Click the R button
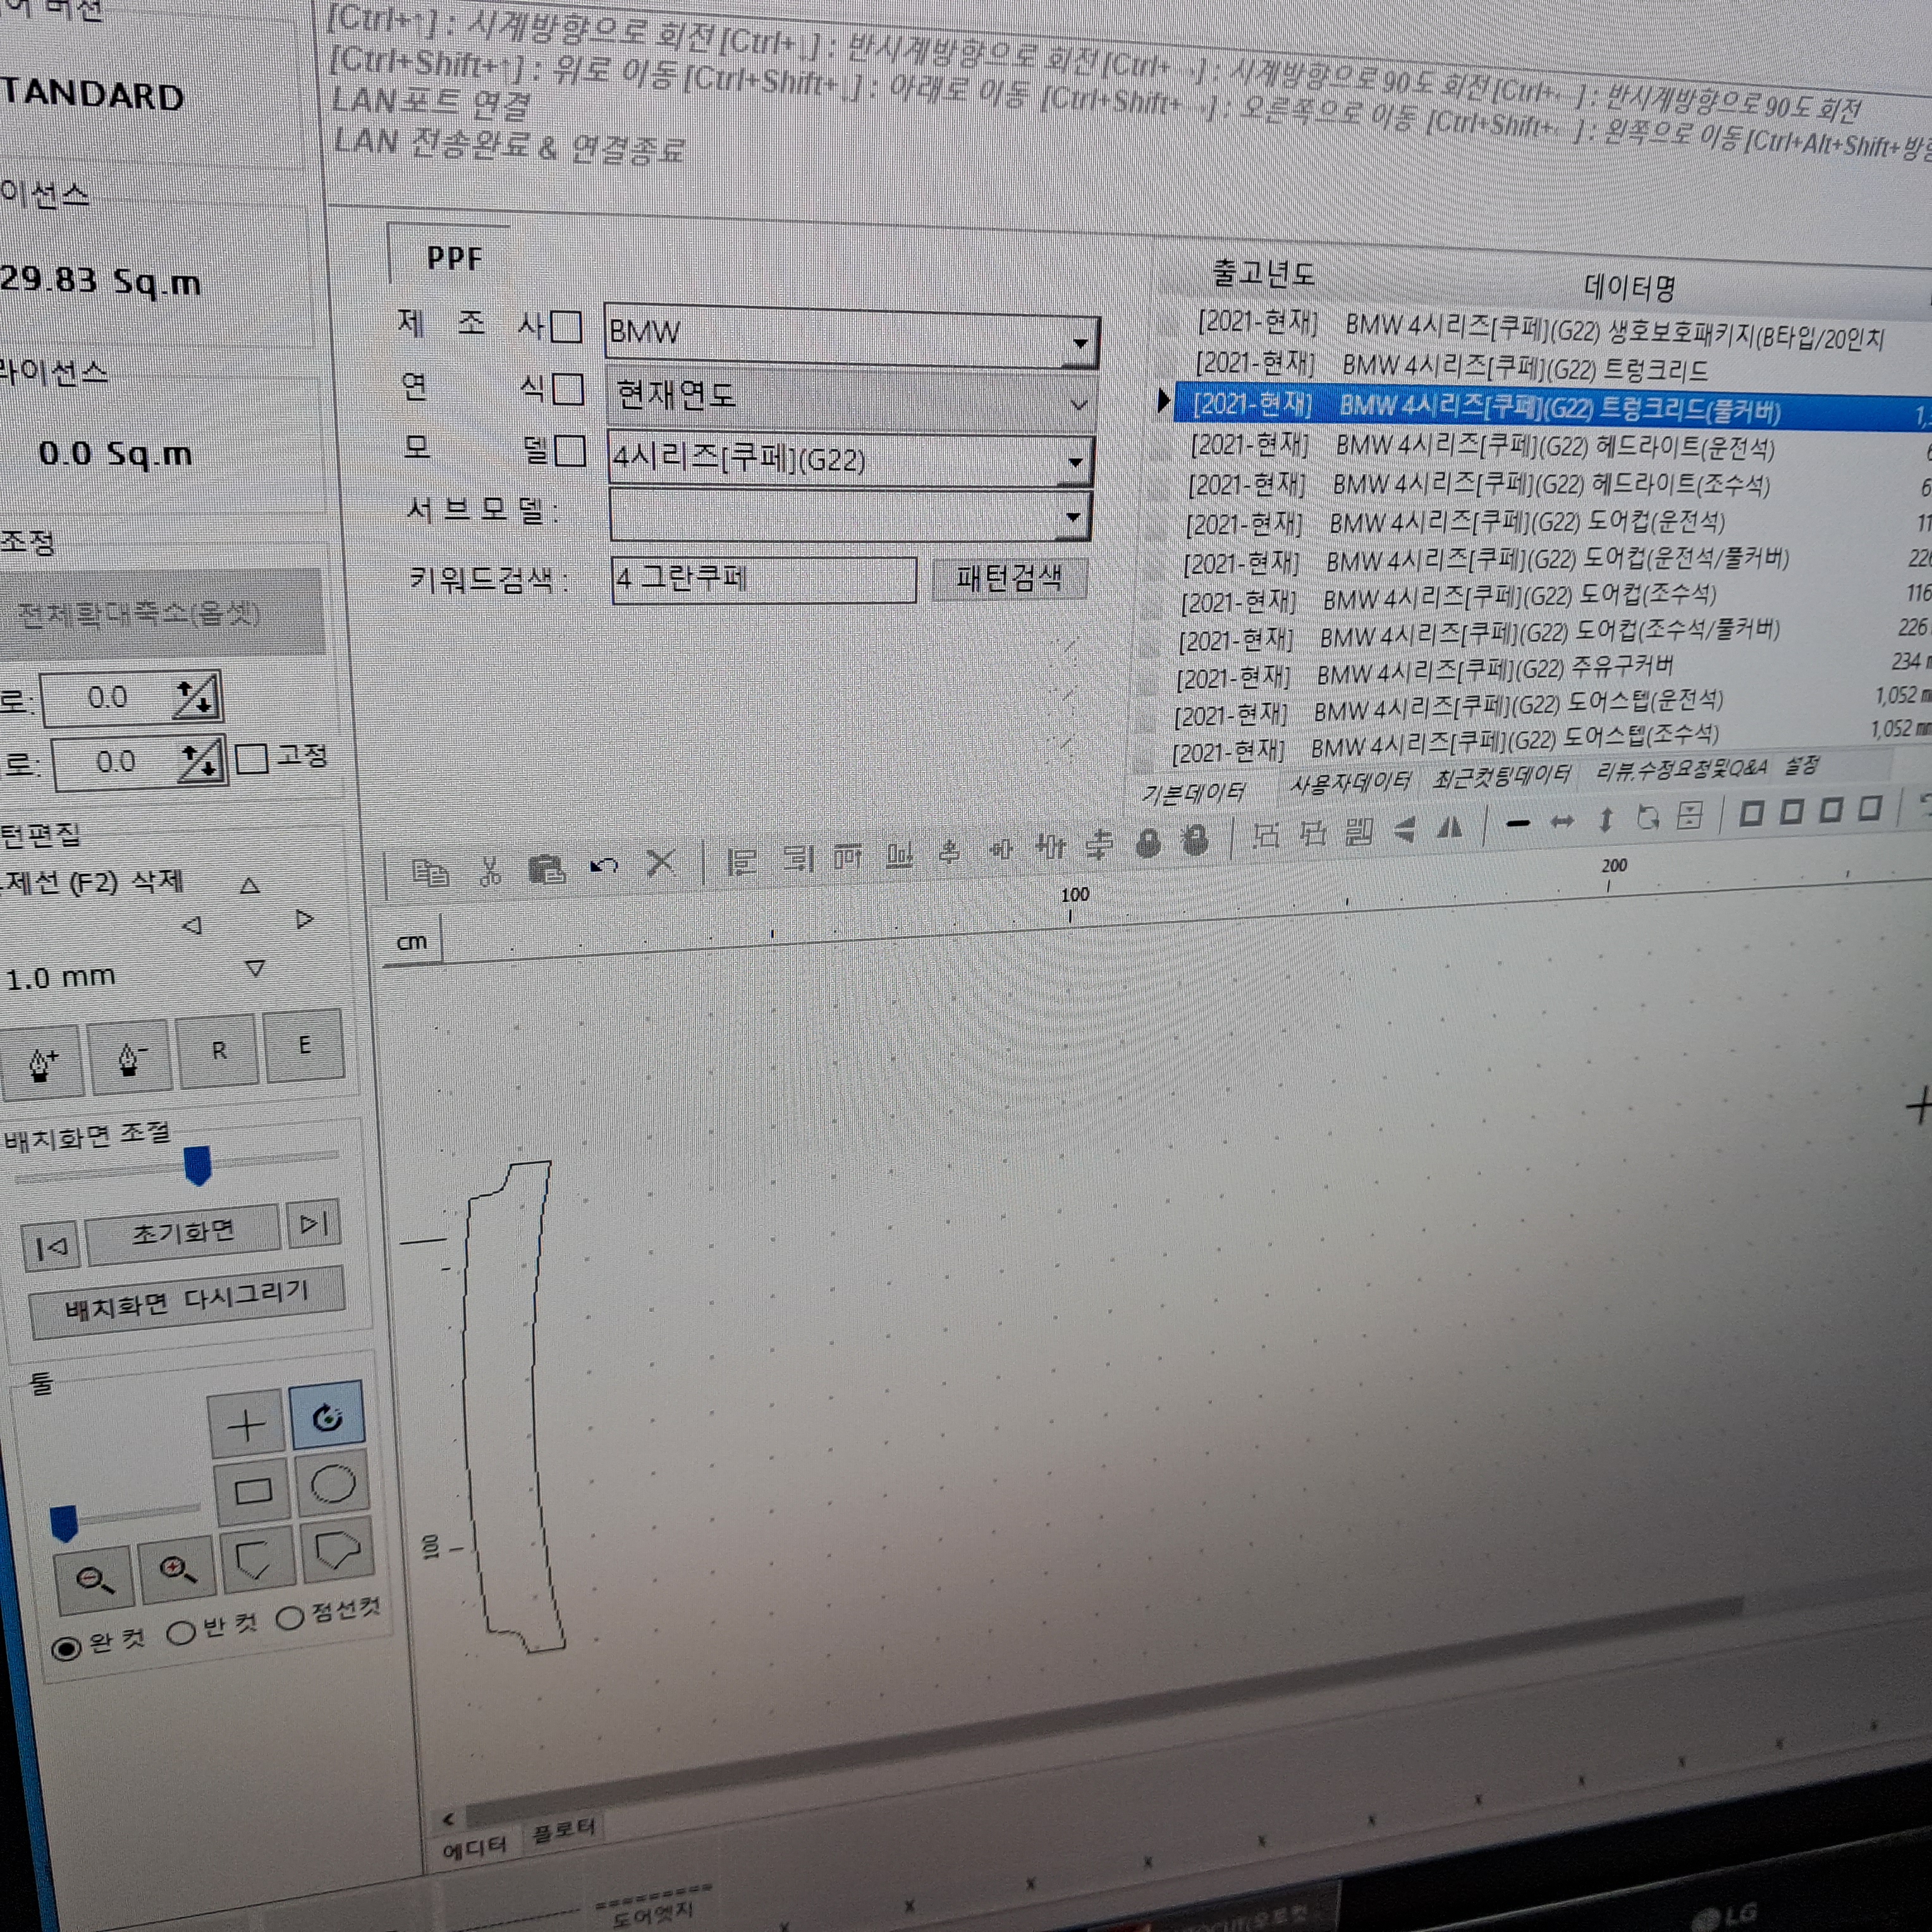Screen dimensions: 1932x1932 click(x=218, y=1051)
